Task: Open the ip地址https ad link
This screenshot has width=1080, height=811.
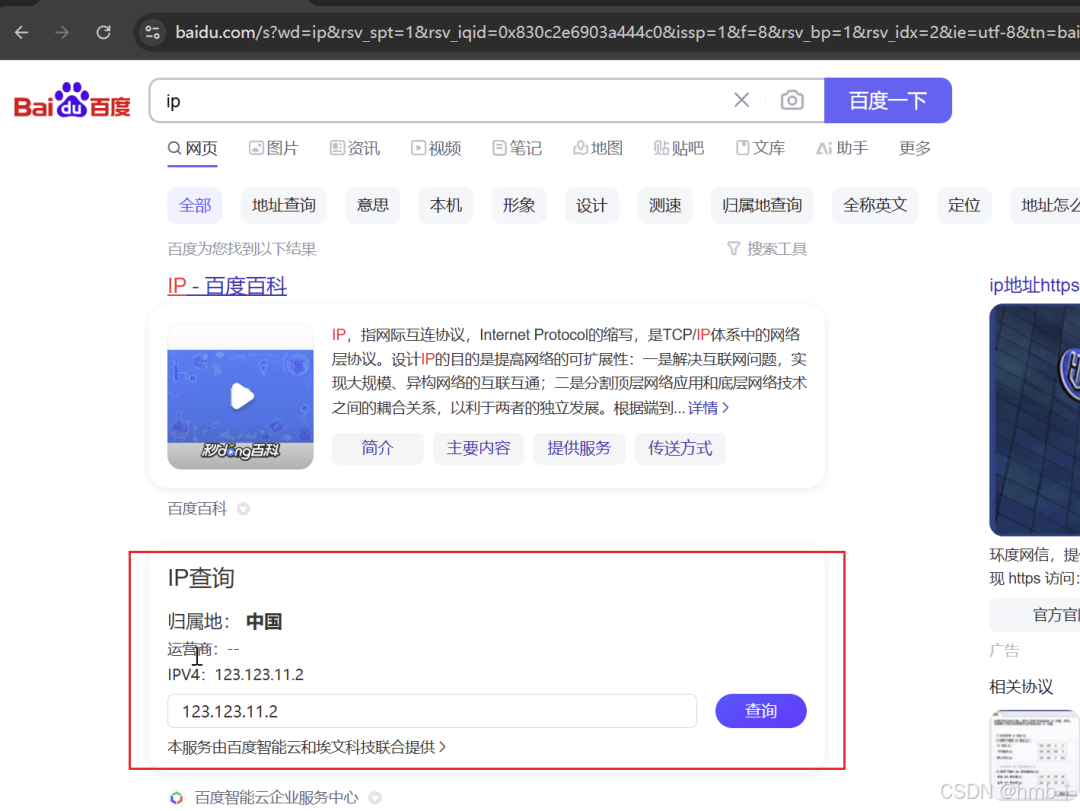Action: 1034,285
